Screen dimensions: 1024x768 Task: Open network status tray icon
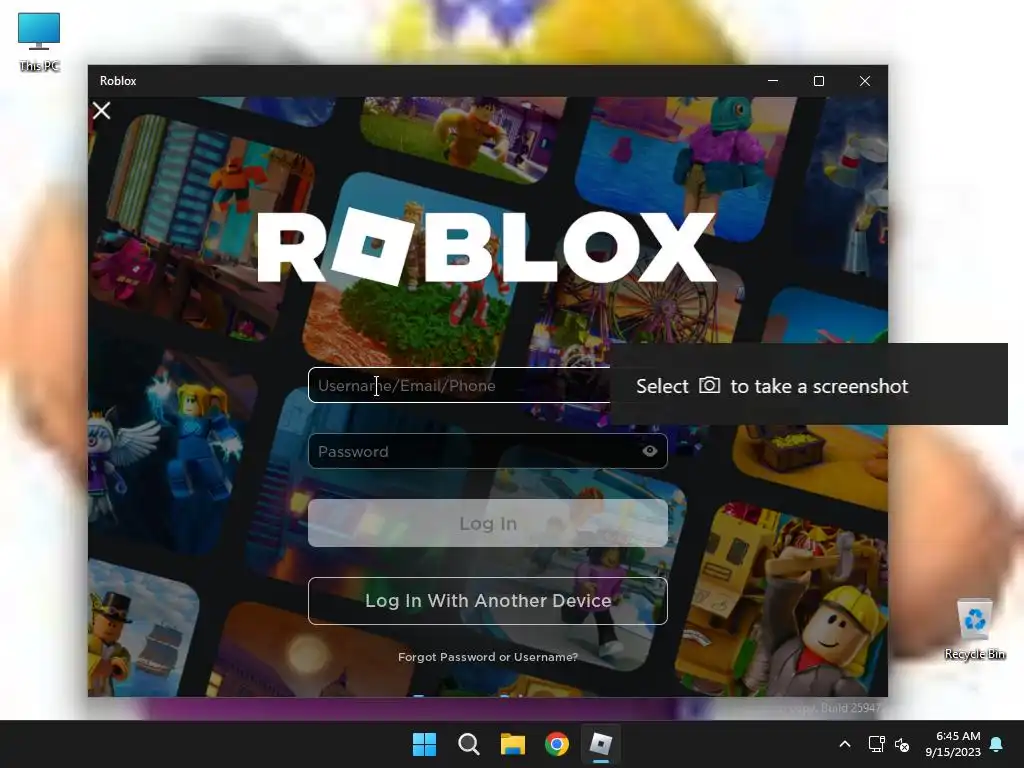[x=876, y=744]
